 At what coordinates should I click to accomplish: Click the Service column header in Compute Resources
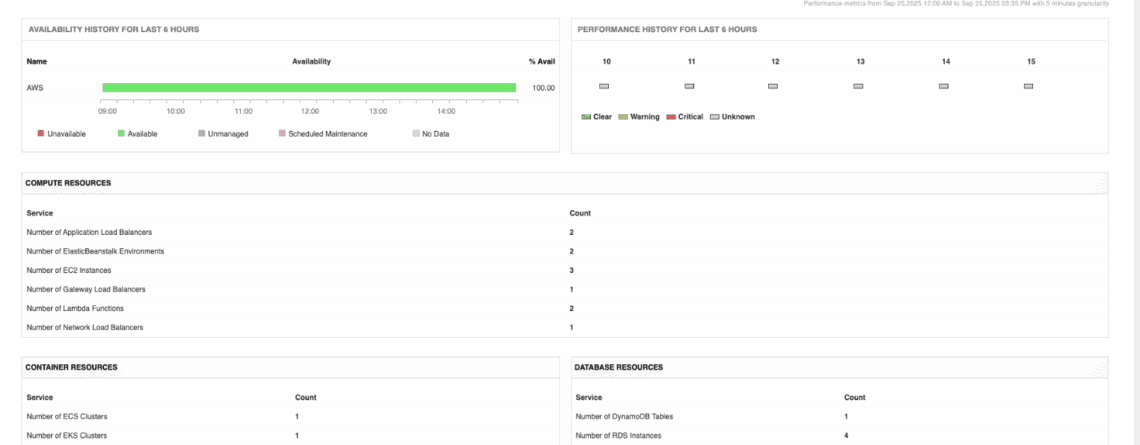[x=39, y=213]
